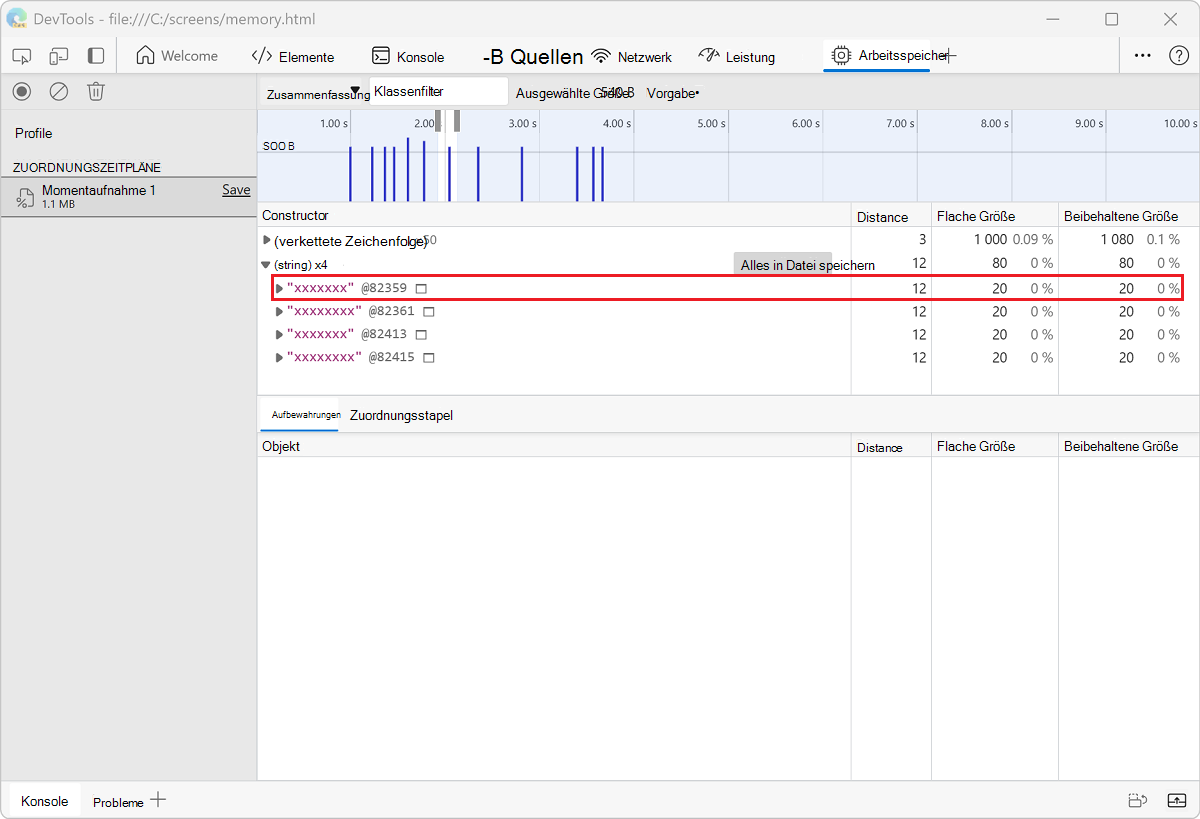Open the DevTools help icon

[x=1178, y=56]
